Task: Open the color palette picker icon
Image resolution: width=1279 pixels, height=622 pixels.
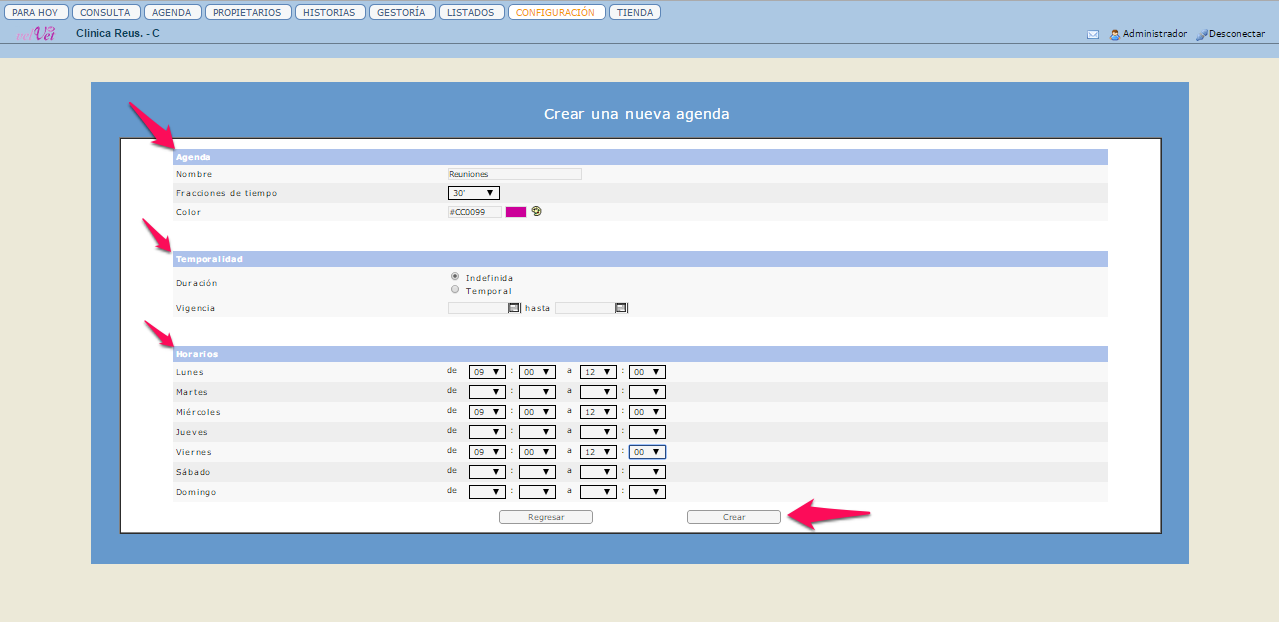Action: [x=536, y=212]
